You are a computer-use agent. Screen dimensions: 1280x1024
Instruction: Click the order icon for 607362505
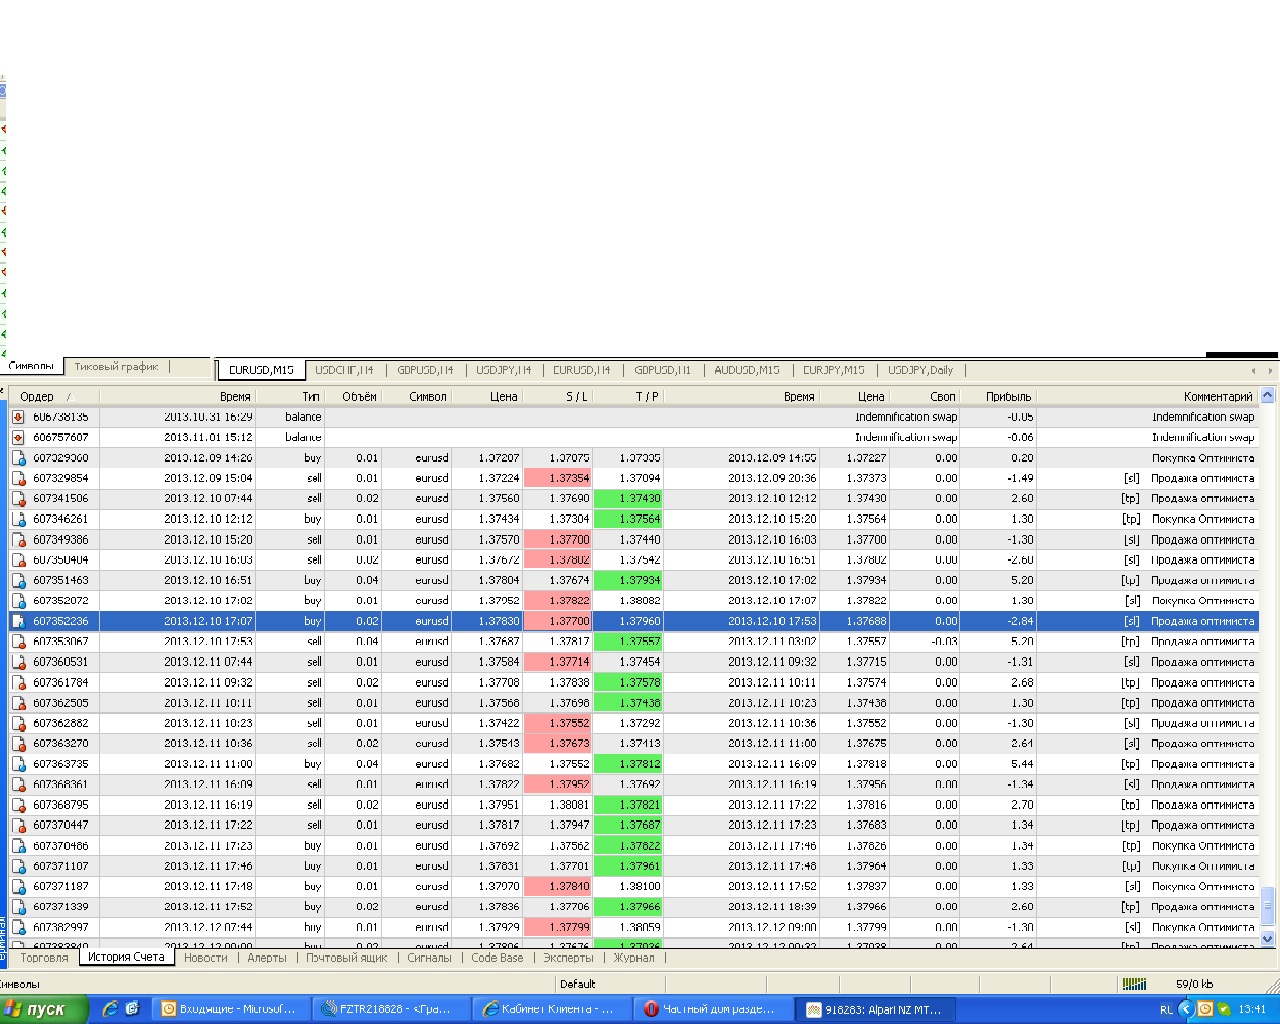(x=18, y=703)
